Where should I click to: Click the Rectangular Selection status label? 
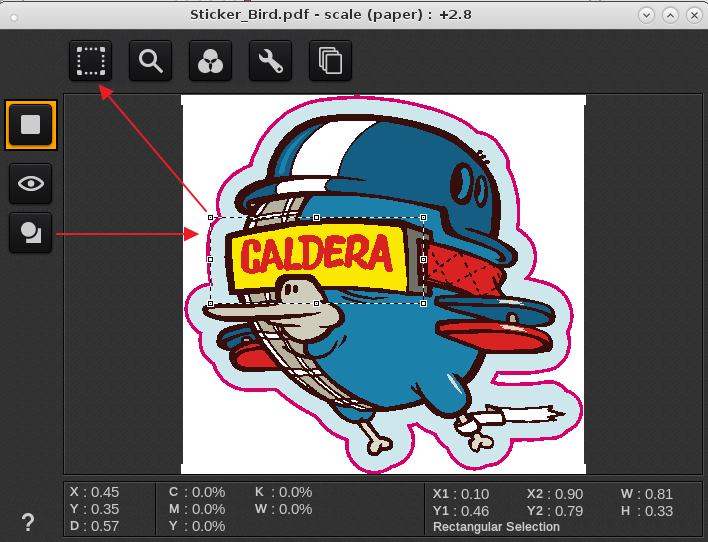[496, 527]
